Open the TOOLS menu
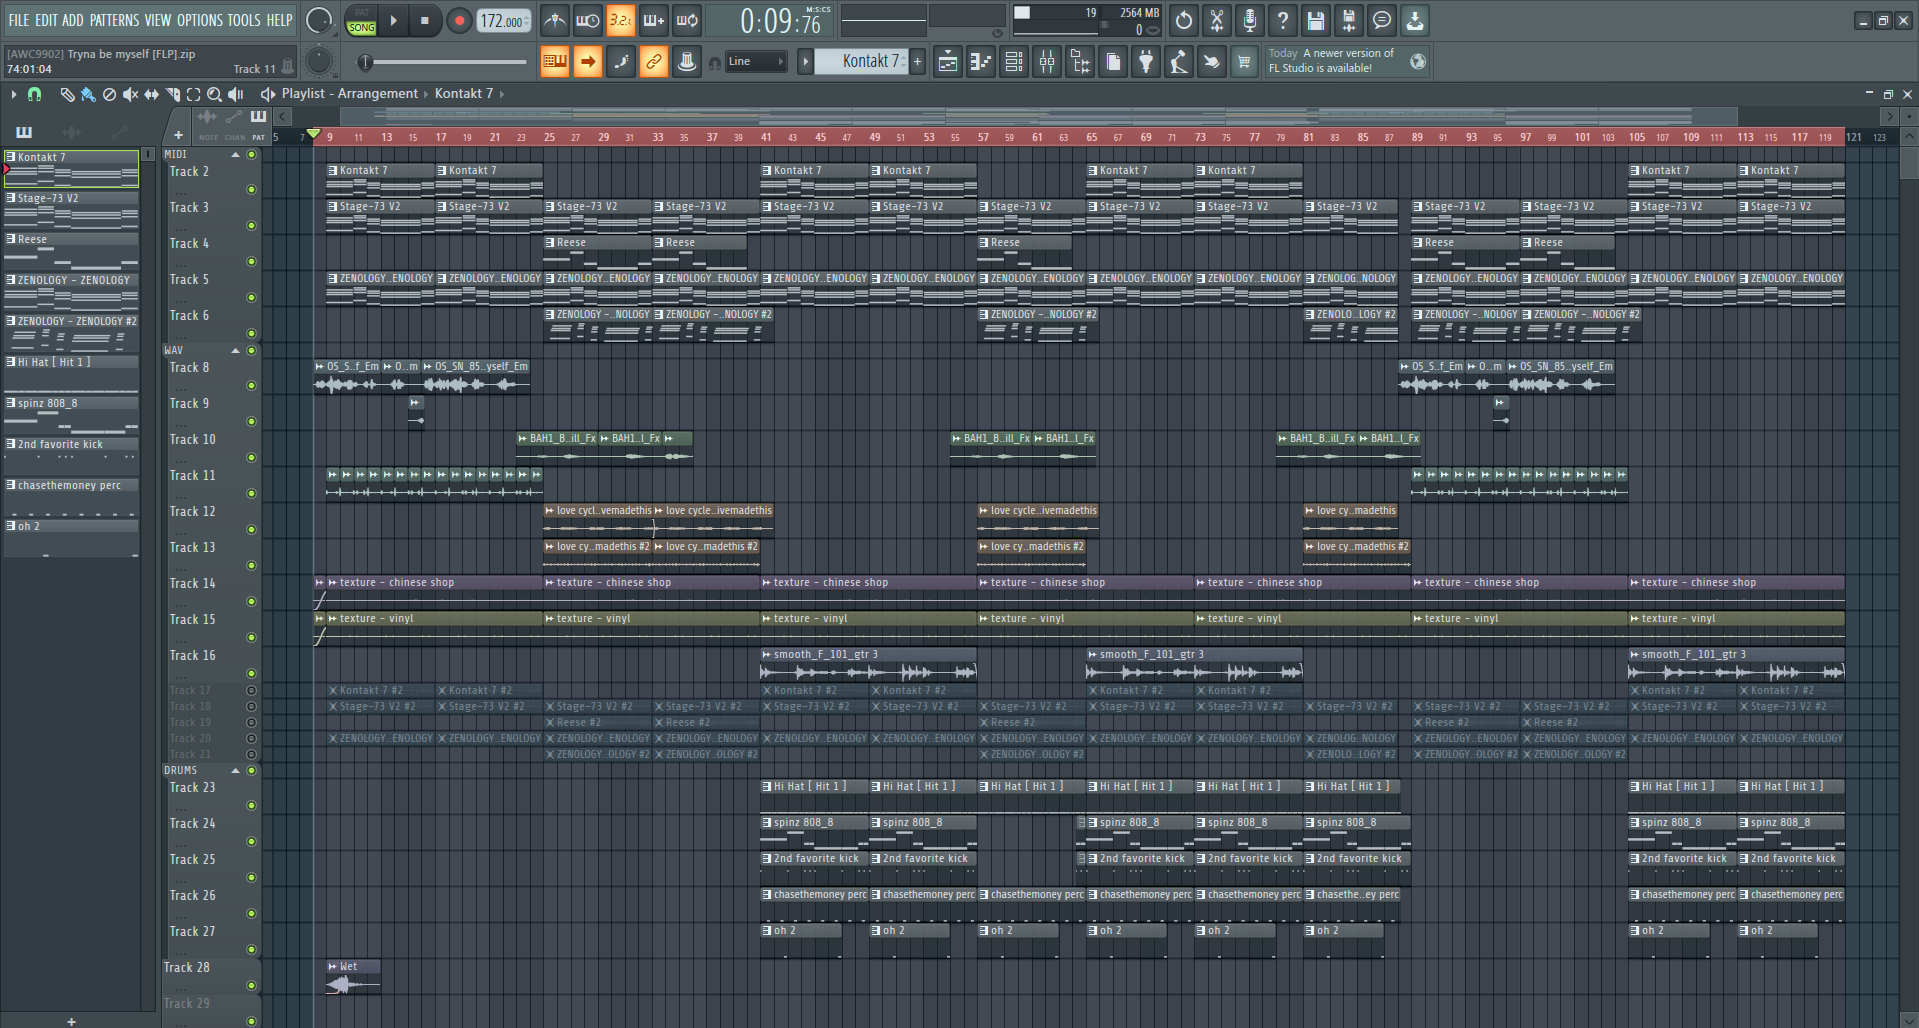The image size is (1919, 1028). (x=244, y=20)
